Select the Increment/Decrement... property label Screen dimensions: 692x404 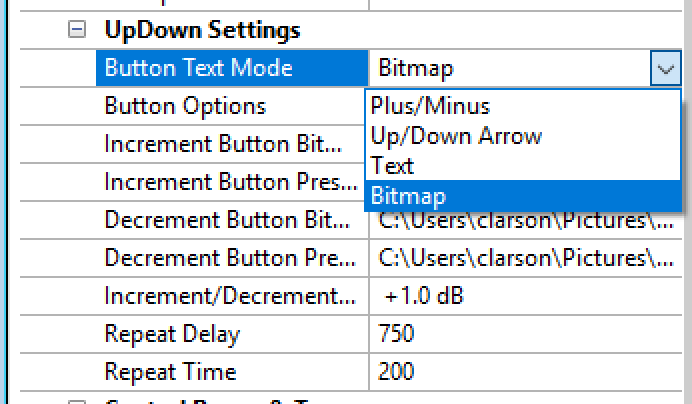click(232, 296)
